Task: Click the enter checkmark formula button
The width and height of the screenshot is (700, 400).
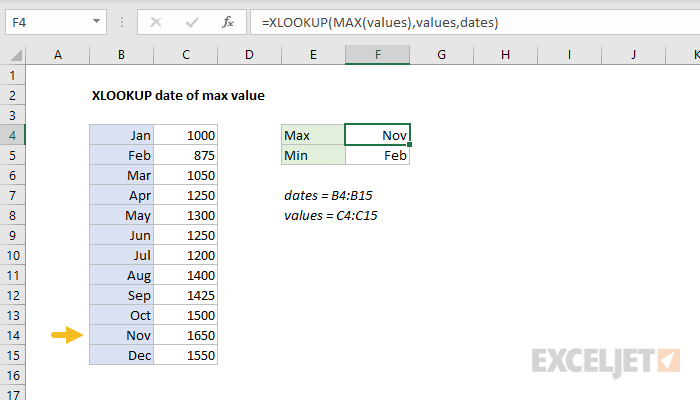Action: tap(192, 22)
